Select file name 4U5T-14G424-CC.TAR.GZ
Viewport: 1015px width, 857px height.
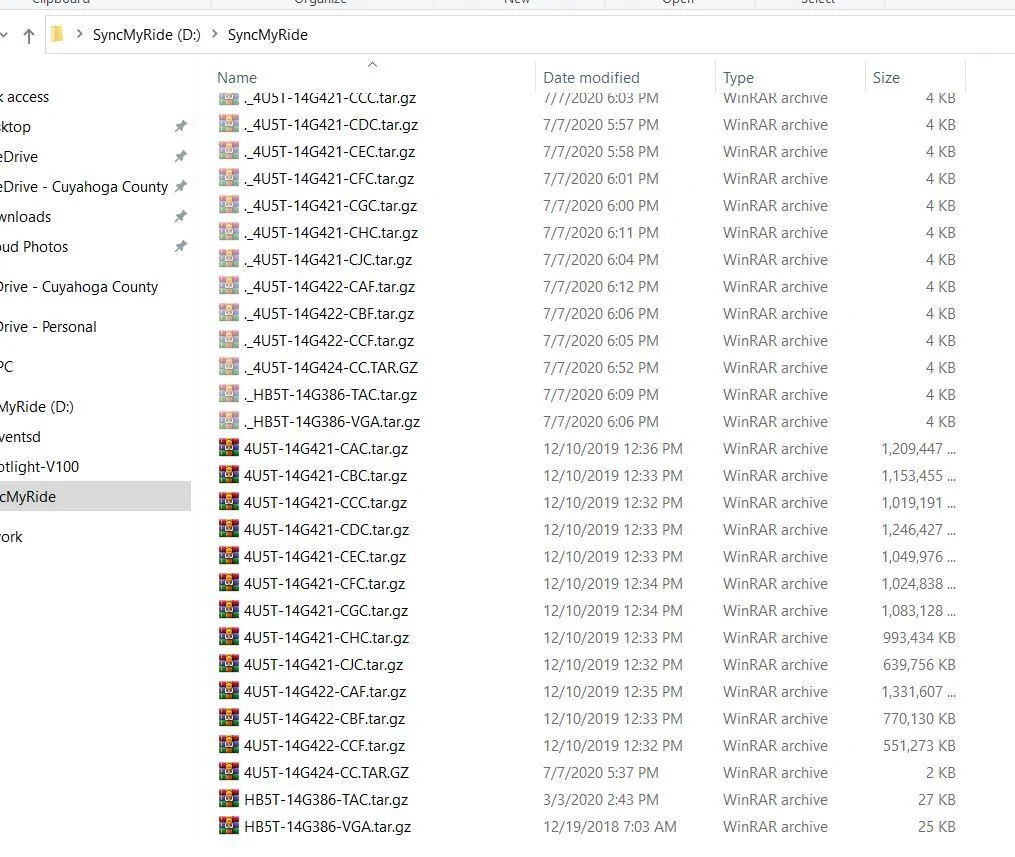326,773
